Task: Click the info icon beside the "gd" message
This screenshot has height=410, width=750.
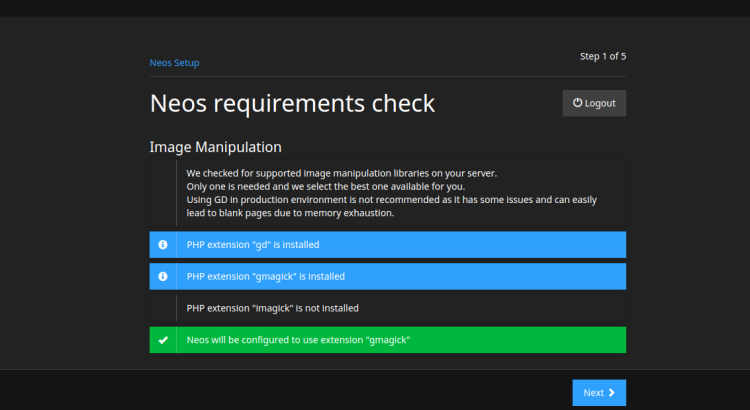Action: (163, 244)
